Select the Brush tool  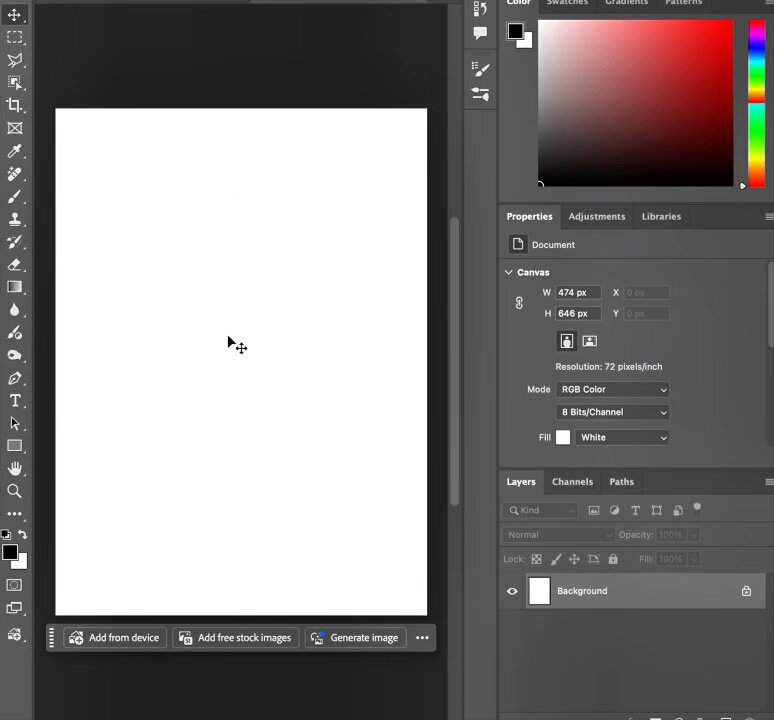[x=14, y=196]
